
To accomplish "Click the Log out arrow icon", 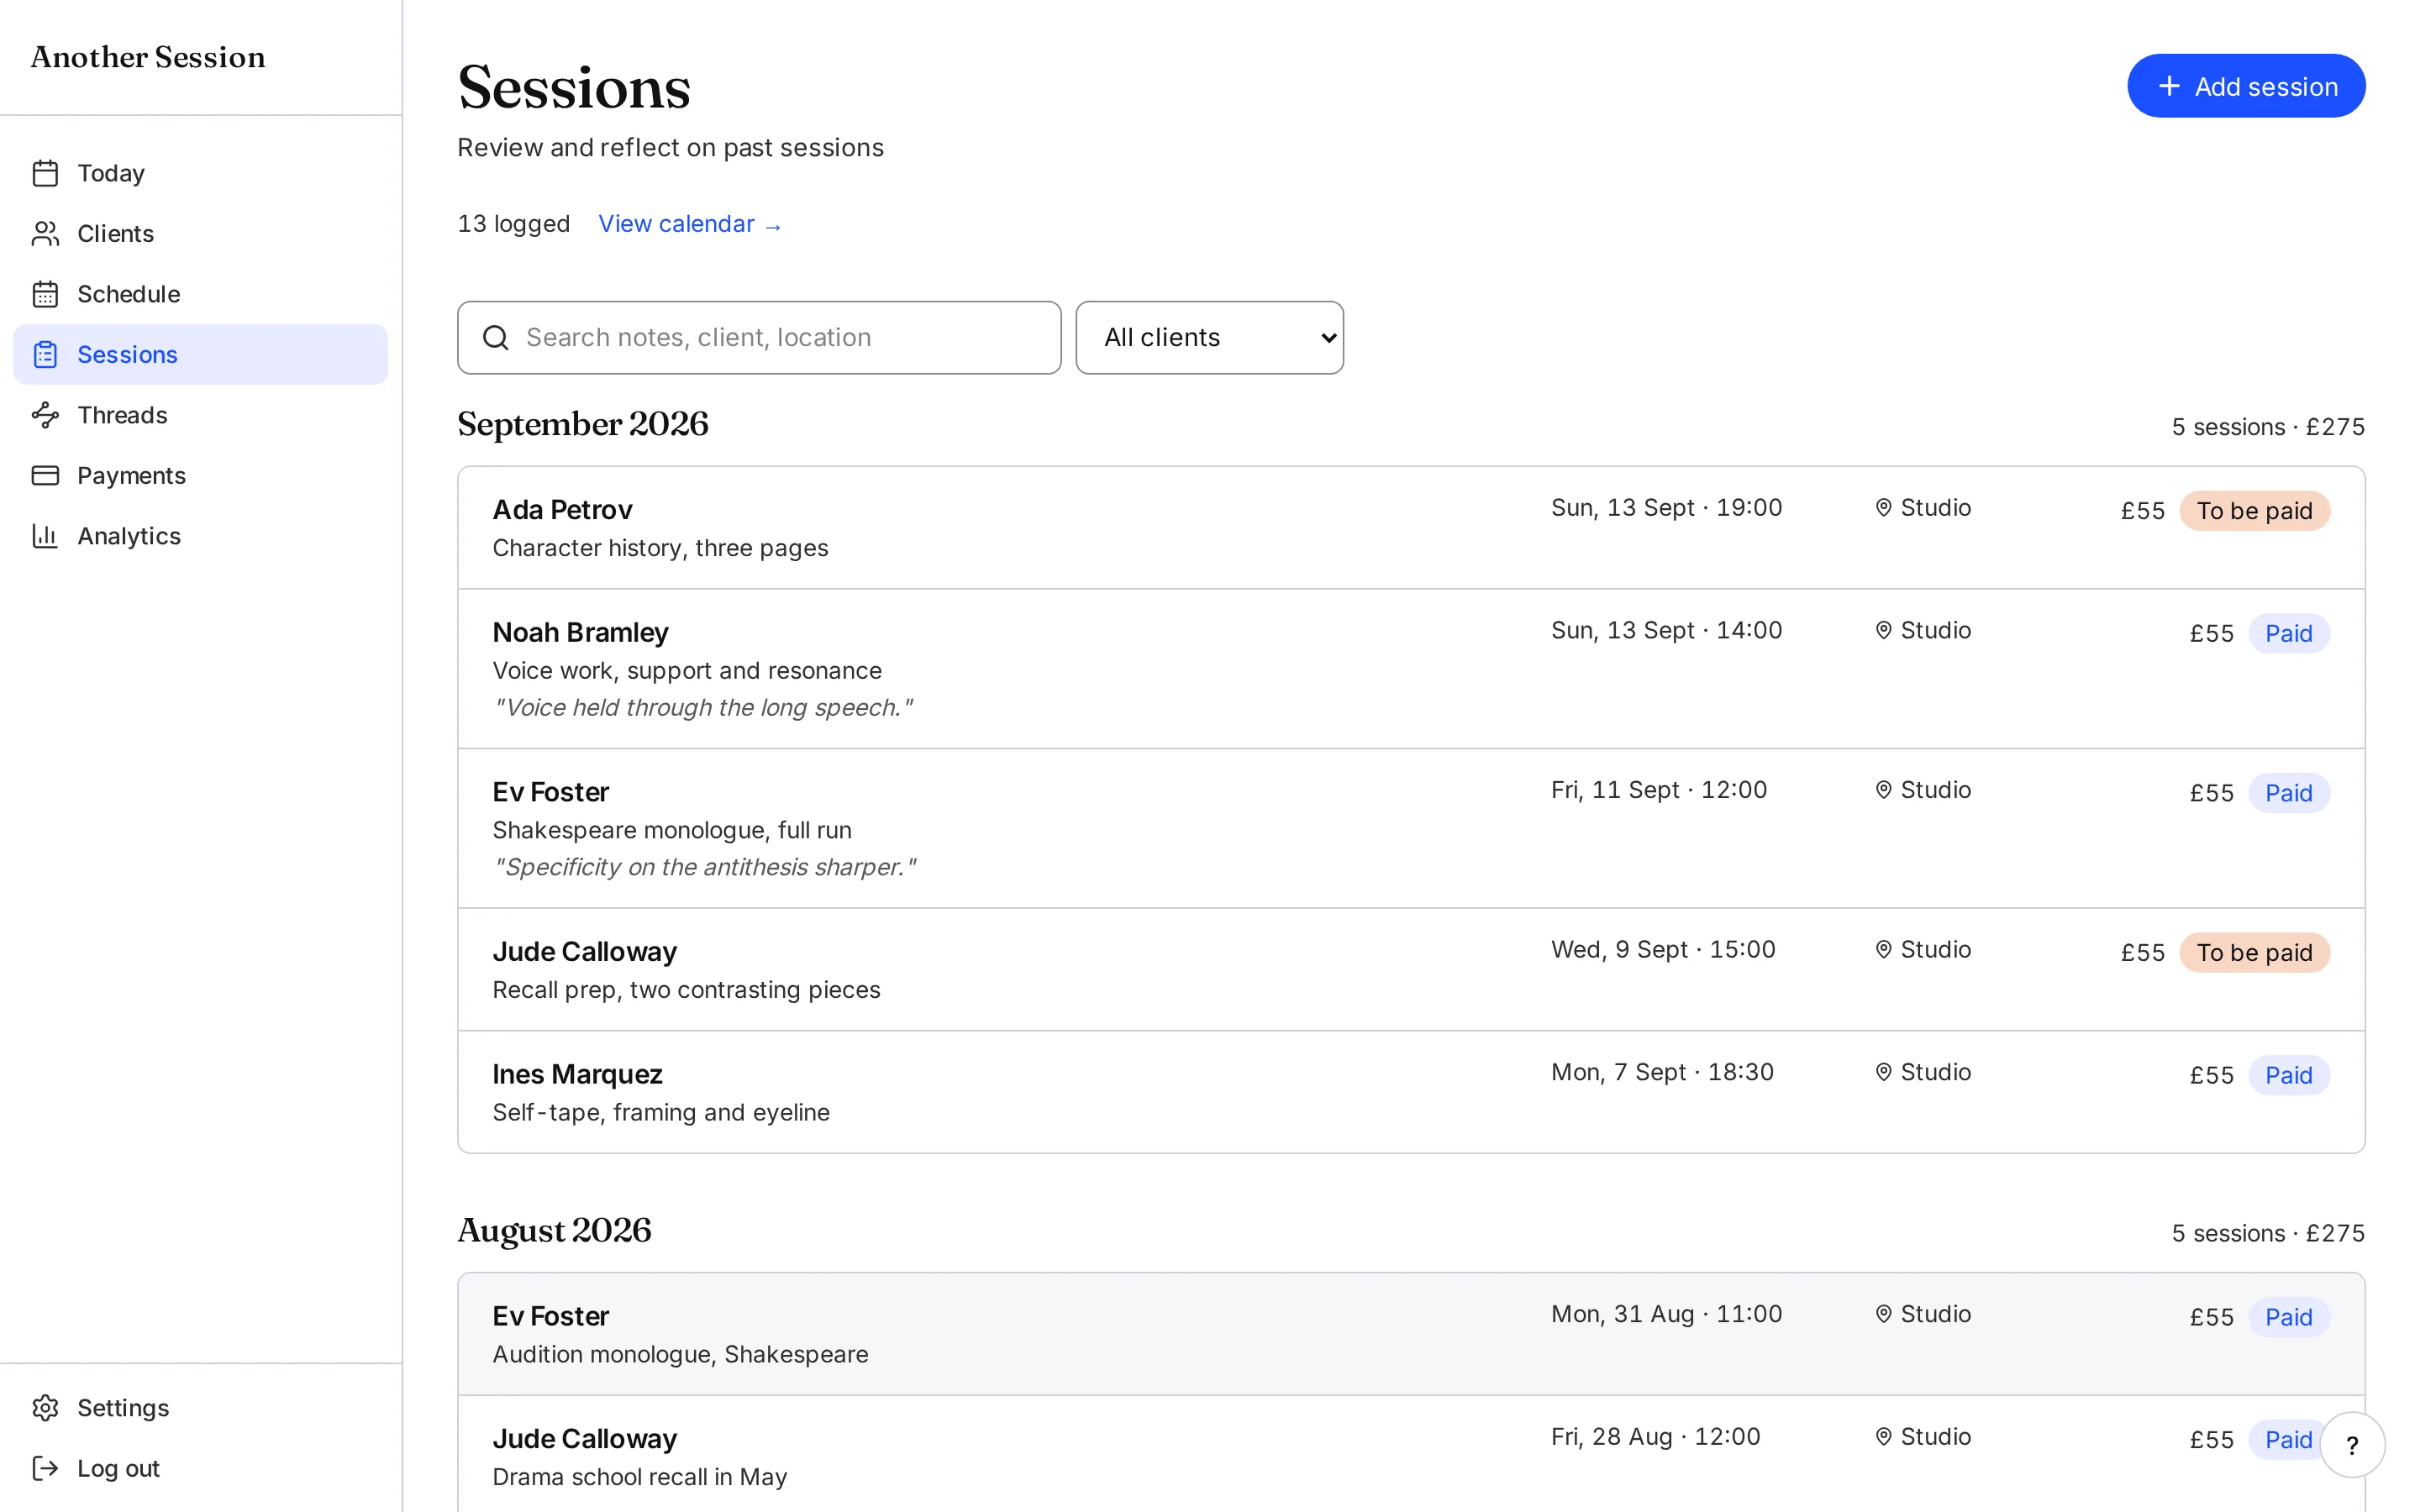I will click(x=45, y=1468).
